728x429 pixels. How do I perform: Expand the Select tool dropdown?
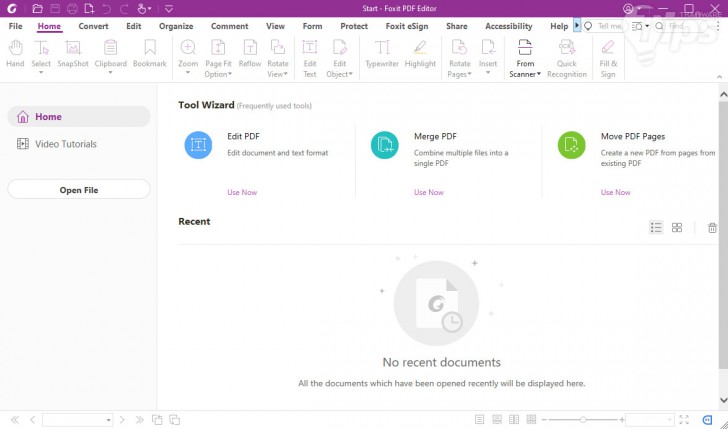coord(41,72)
